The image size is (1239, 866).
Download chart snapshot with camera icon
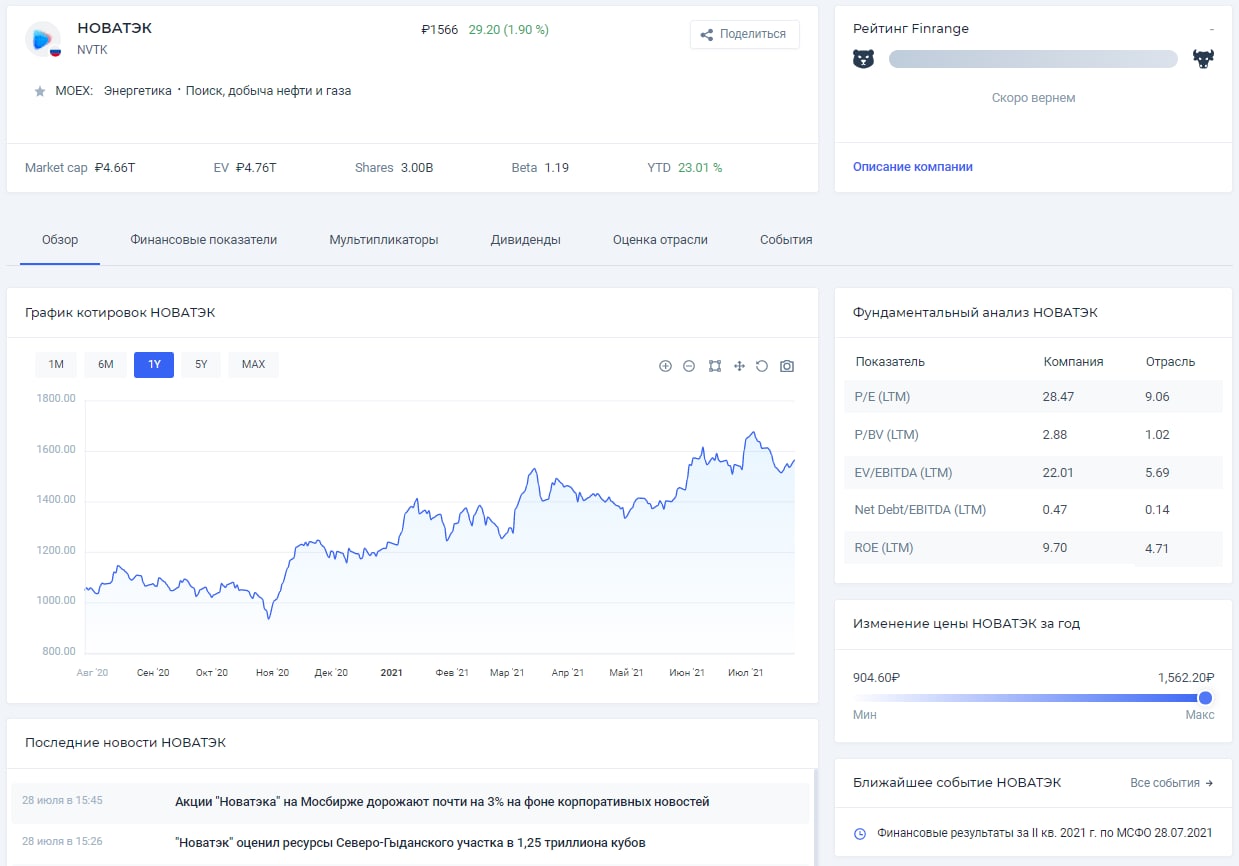(787, 366)
